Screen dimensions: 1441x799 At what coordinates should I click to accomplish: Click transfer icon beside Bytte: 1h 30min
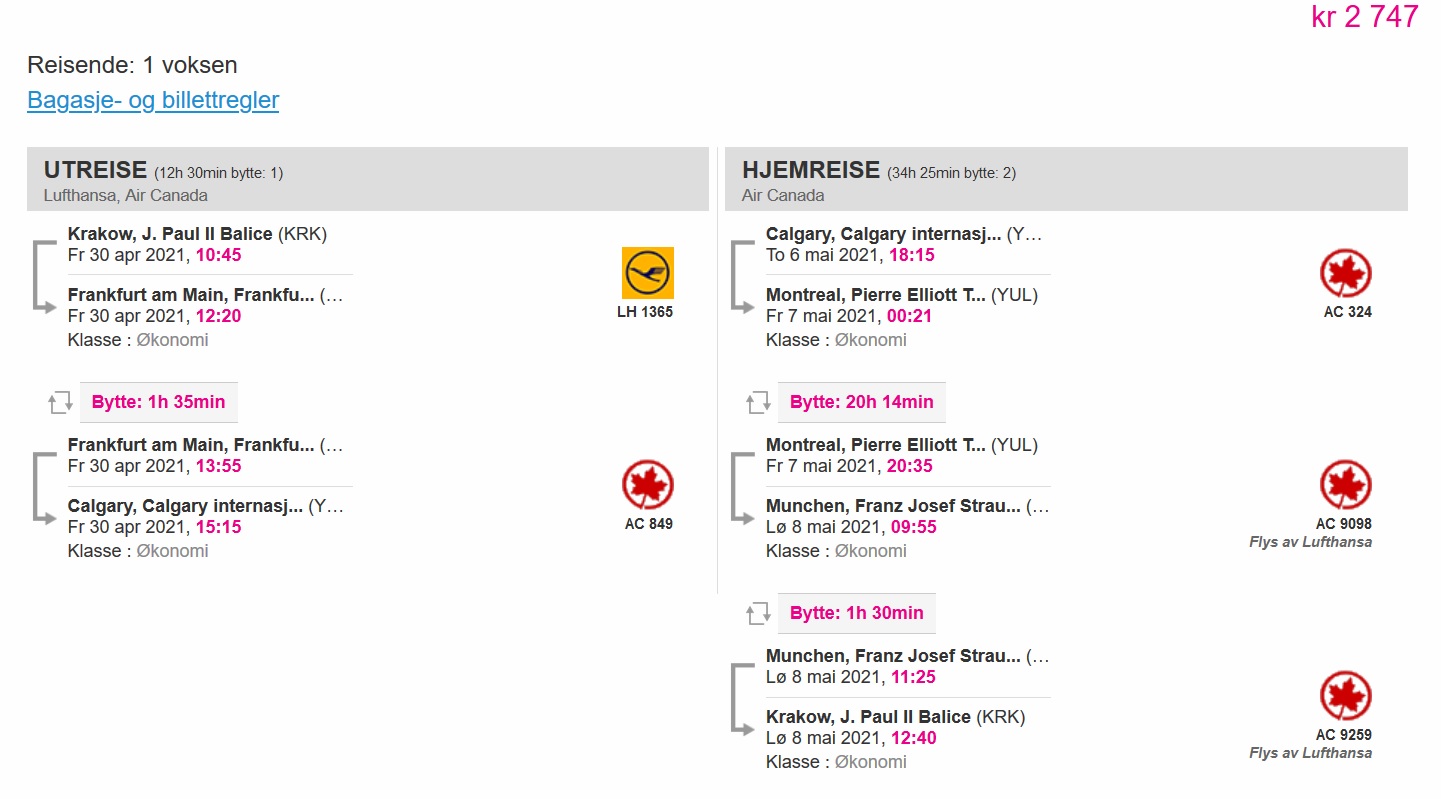pos(758,614)
